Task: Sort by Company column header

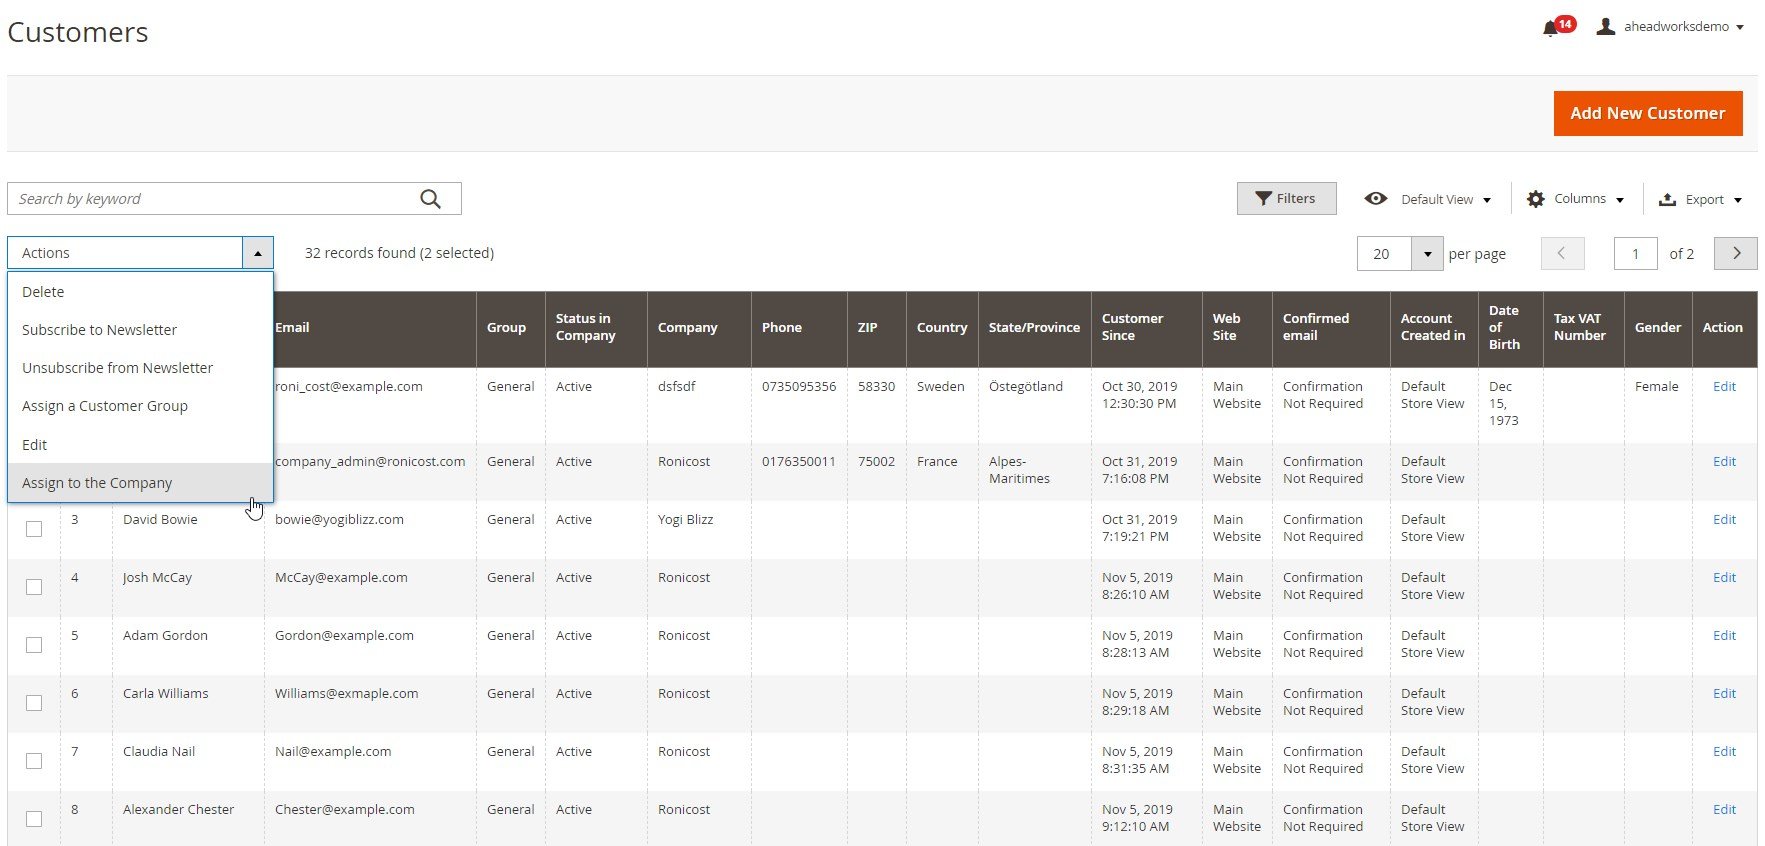Action: [x=699, y=328]
